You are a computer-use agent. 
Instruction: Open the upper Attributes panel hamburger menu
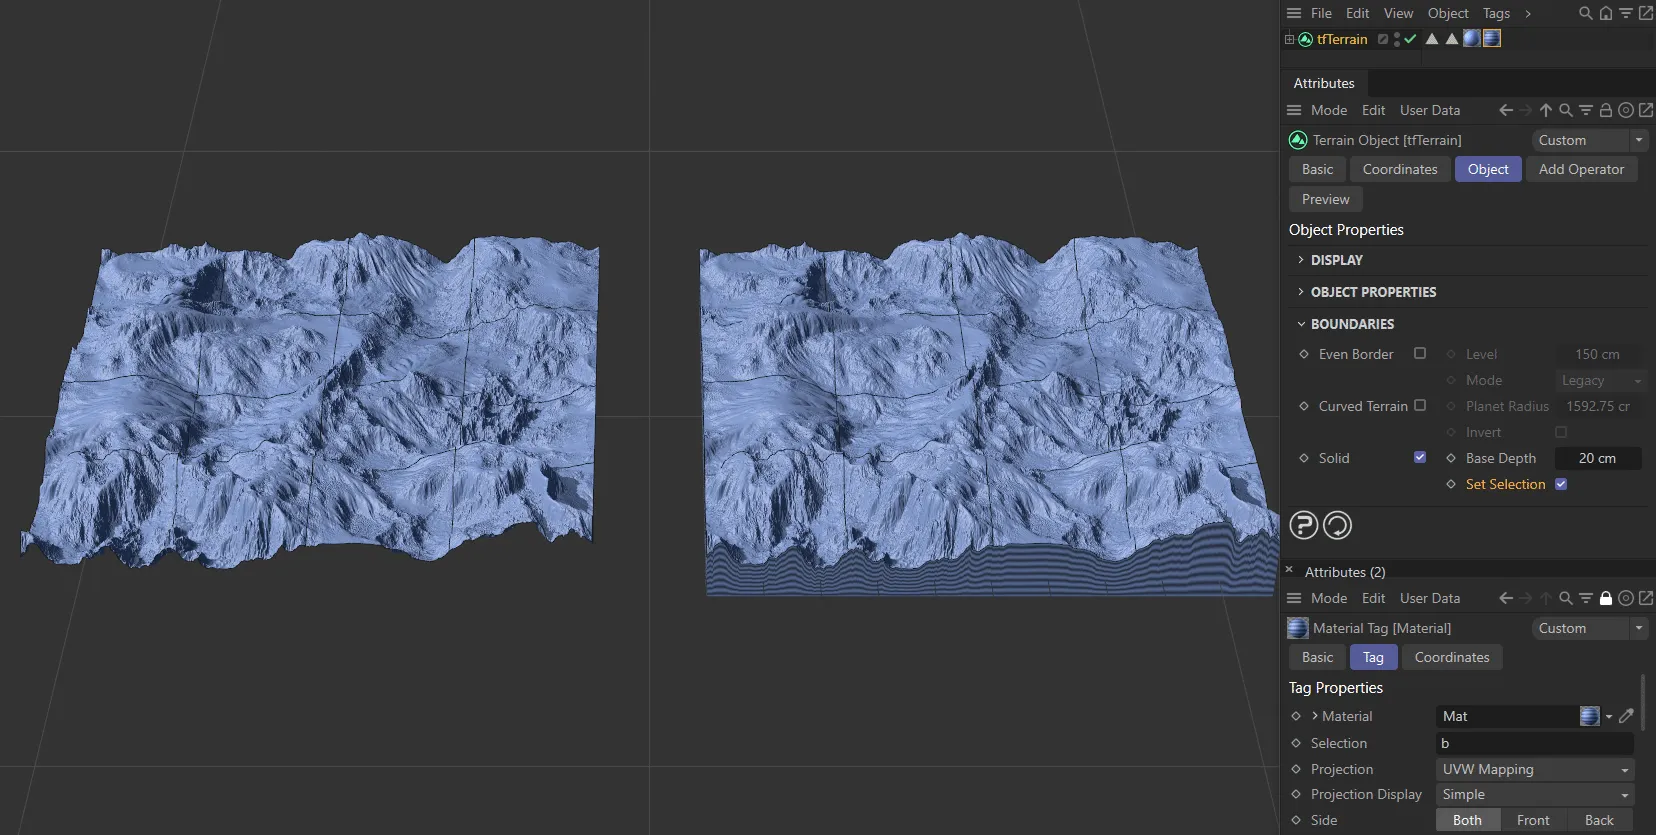click(x=1293, y=110)
